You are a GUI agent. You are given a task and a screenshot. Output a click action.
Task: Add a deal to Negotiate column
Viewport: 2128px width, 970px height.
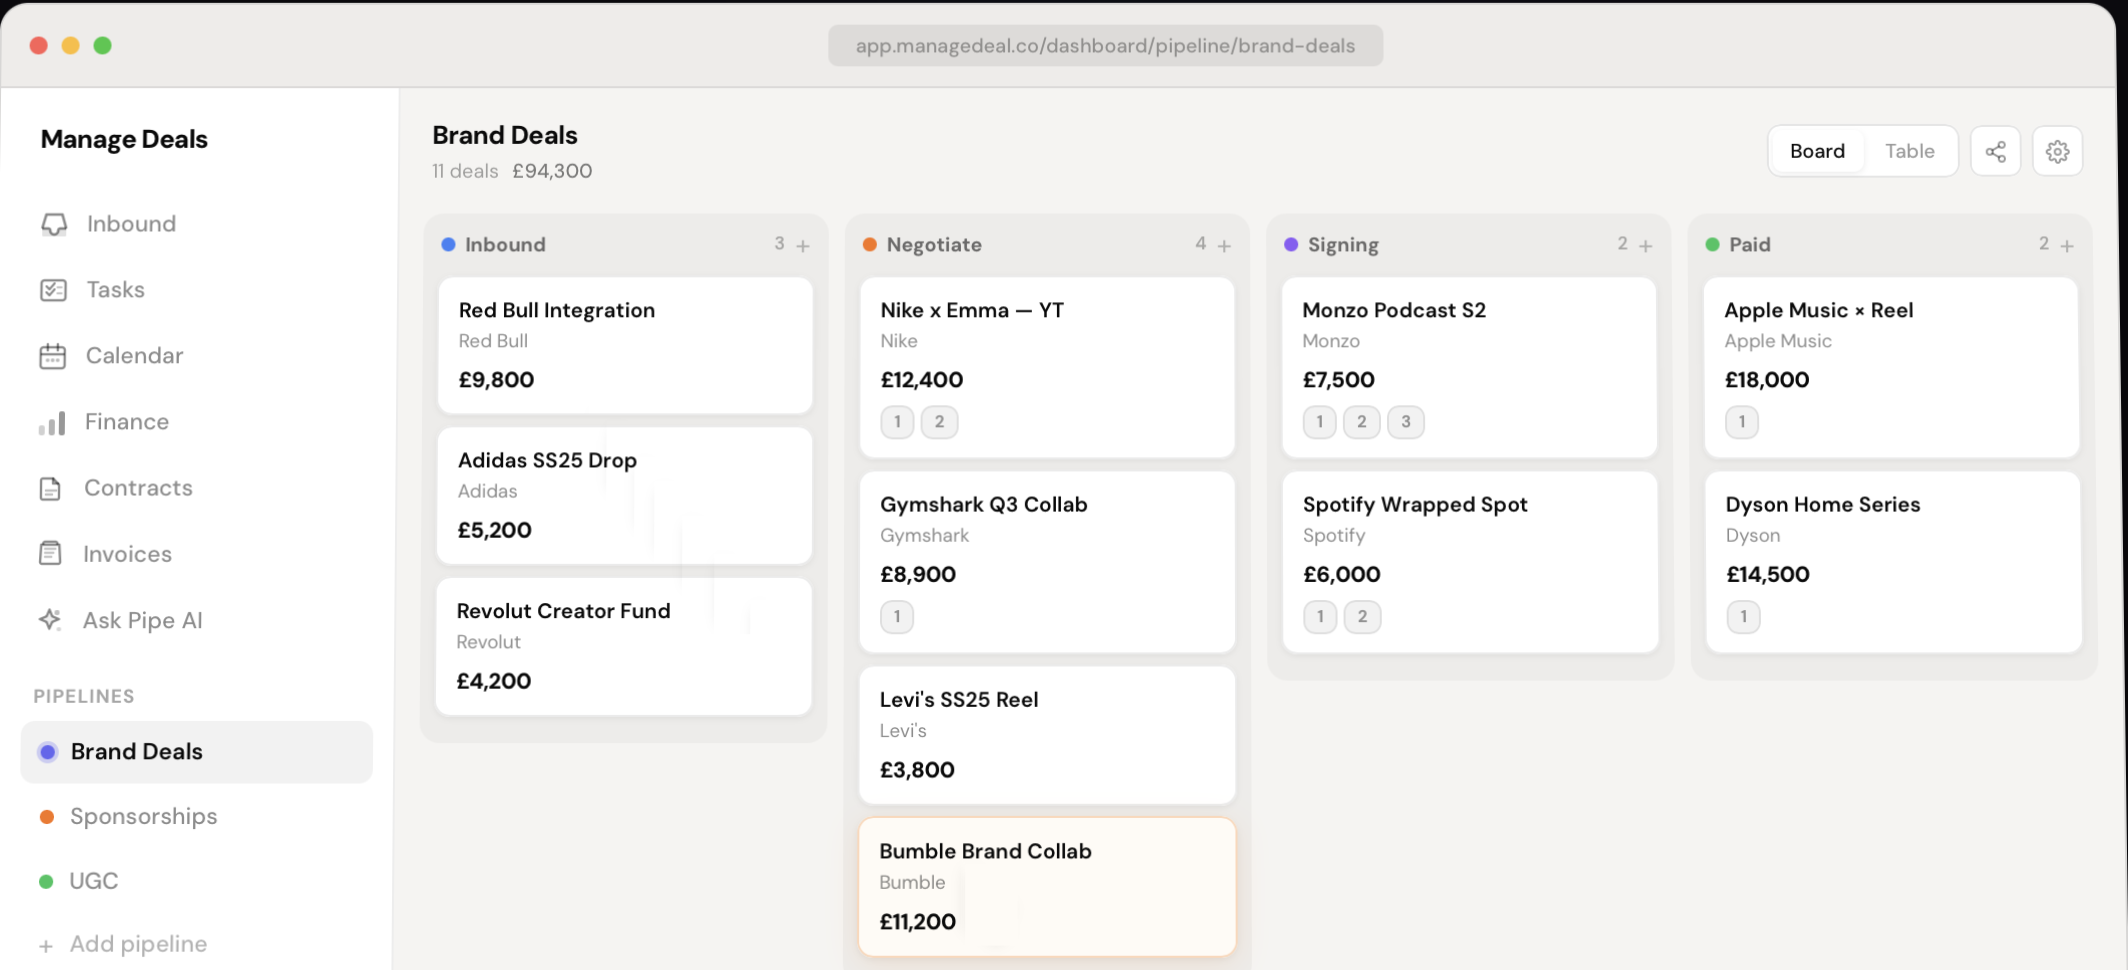1224,245
